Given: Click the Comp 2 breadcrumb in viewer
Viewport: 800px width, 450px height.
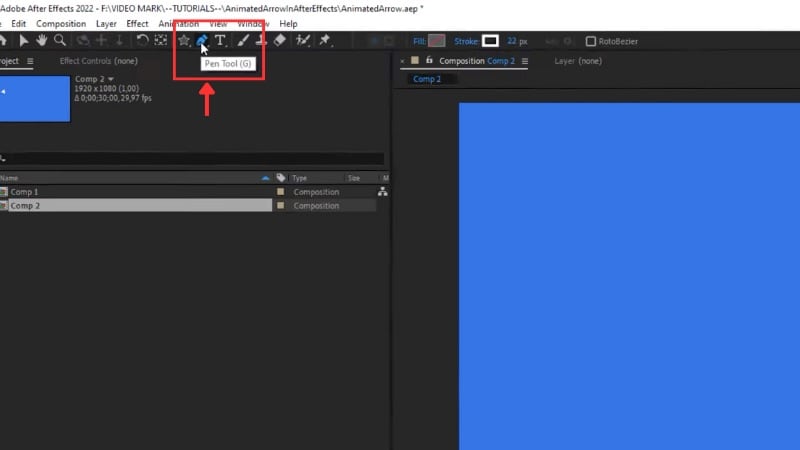Looking at the screenshot, I should click(x=427, y=79).
